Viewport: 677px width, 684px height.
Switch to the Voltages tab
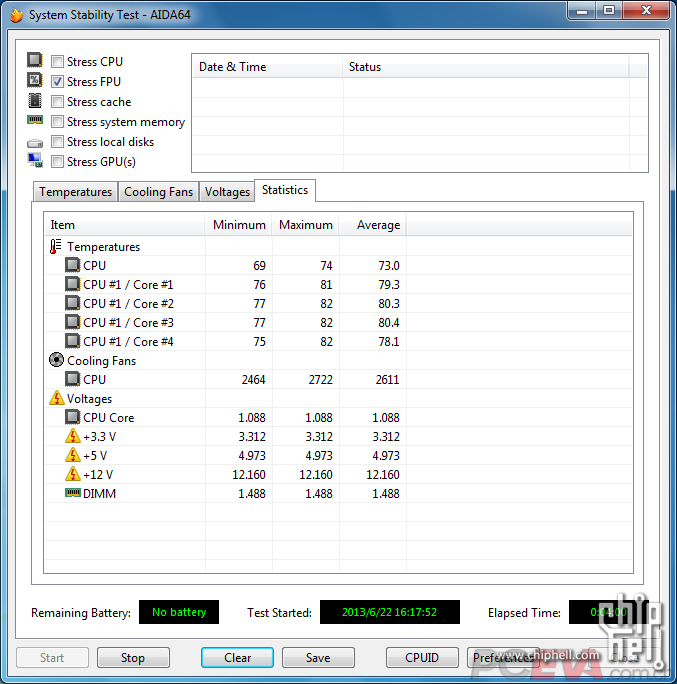pyautogui.click(x=227, y=192)
